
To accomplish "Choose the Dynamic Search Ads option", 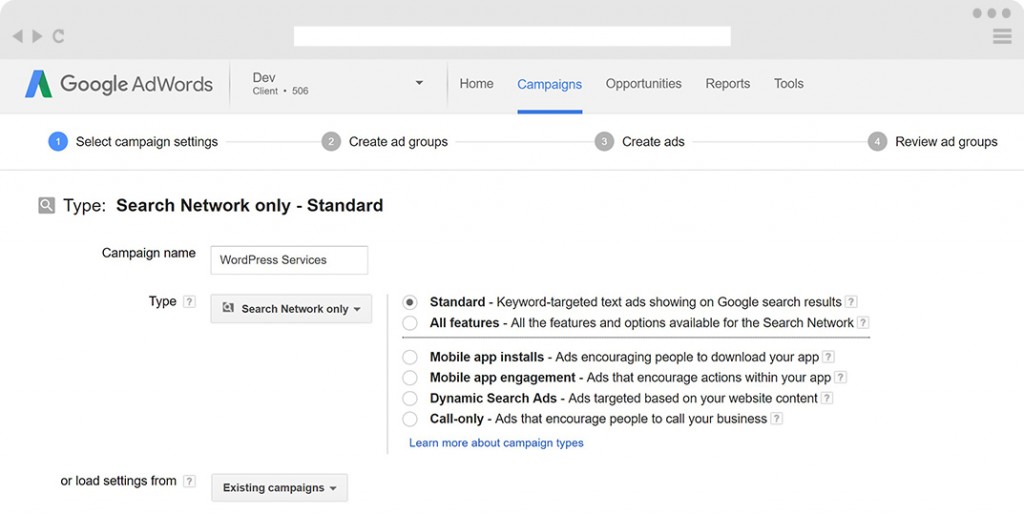I will (410, 398).
